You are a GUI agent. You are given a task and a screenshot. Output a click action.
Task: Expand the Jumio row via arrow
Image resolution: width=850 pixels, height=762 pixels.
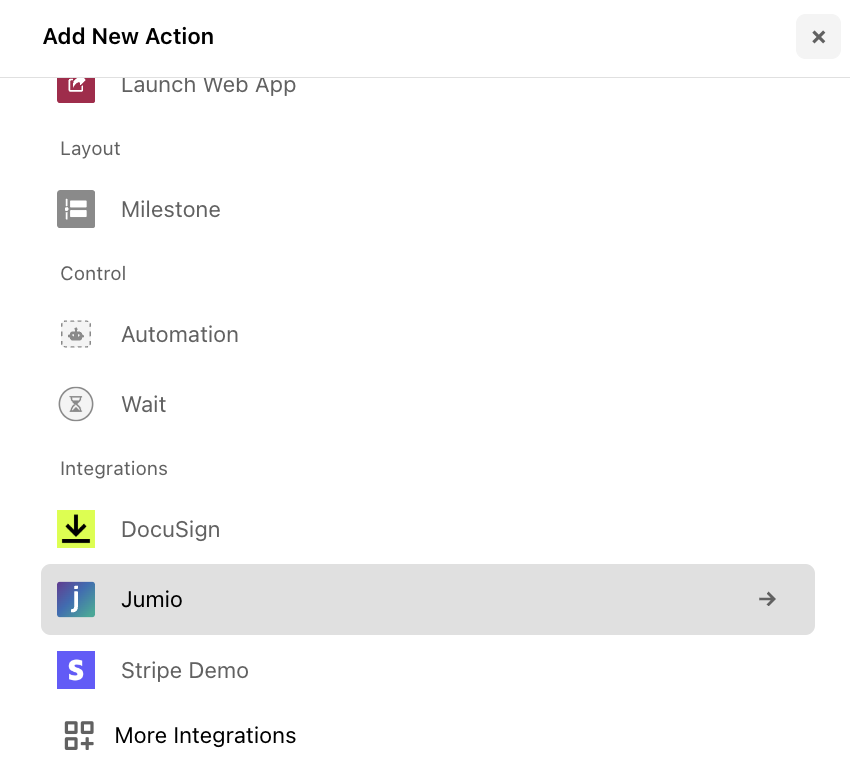[766, 599]
